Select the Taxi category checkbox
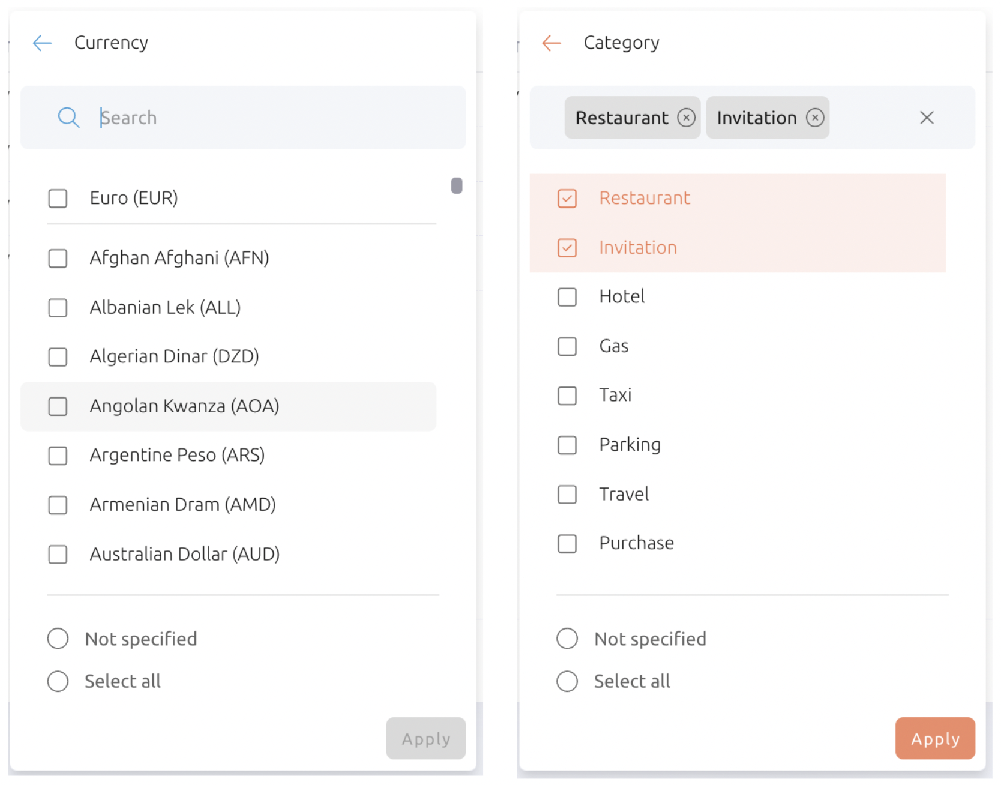Viewport: 1001px width, 785px height. pyautogui.click(x=567, y=396)
